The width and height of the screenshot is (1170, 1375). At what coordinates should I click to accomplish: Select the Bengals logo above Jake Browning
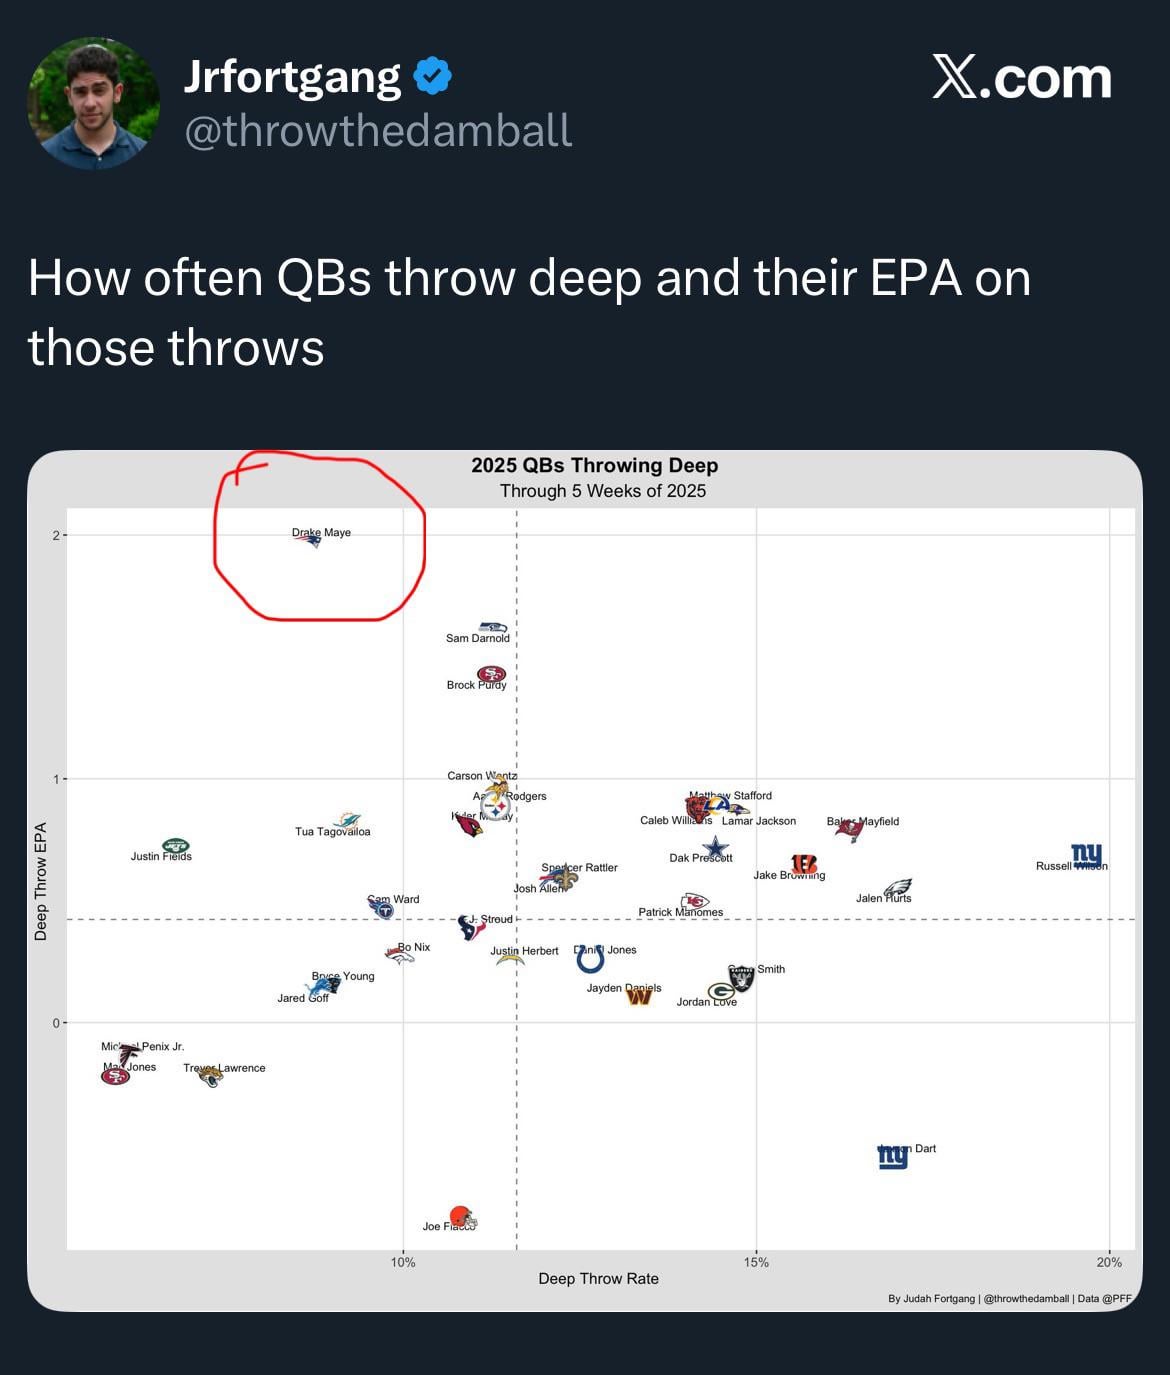[804, 864]
